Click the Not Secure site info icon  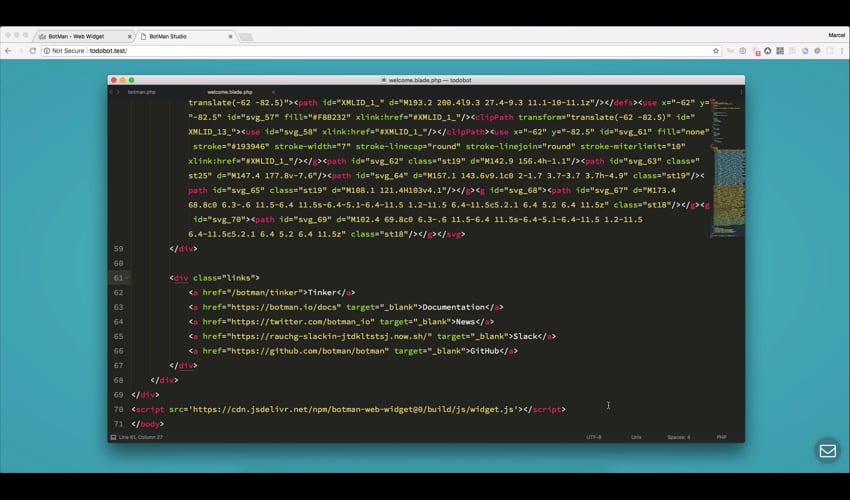47,51
